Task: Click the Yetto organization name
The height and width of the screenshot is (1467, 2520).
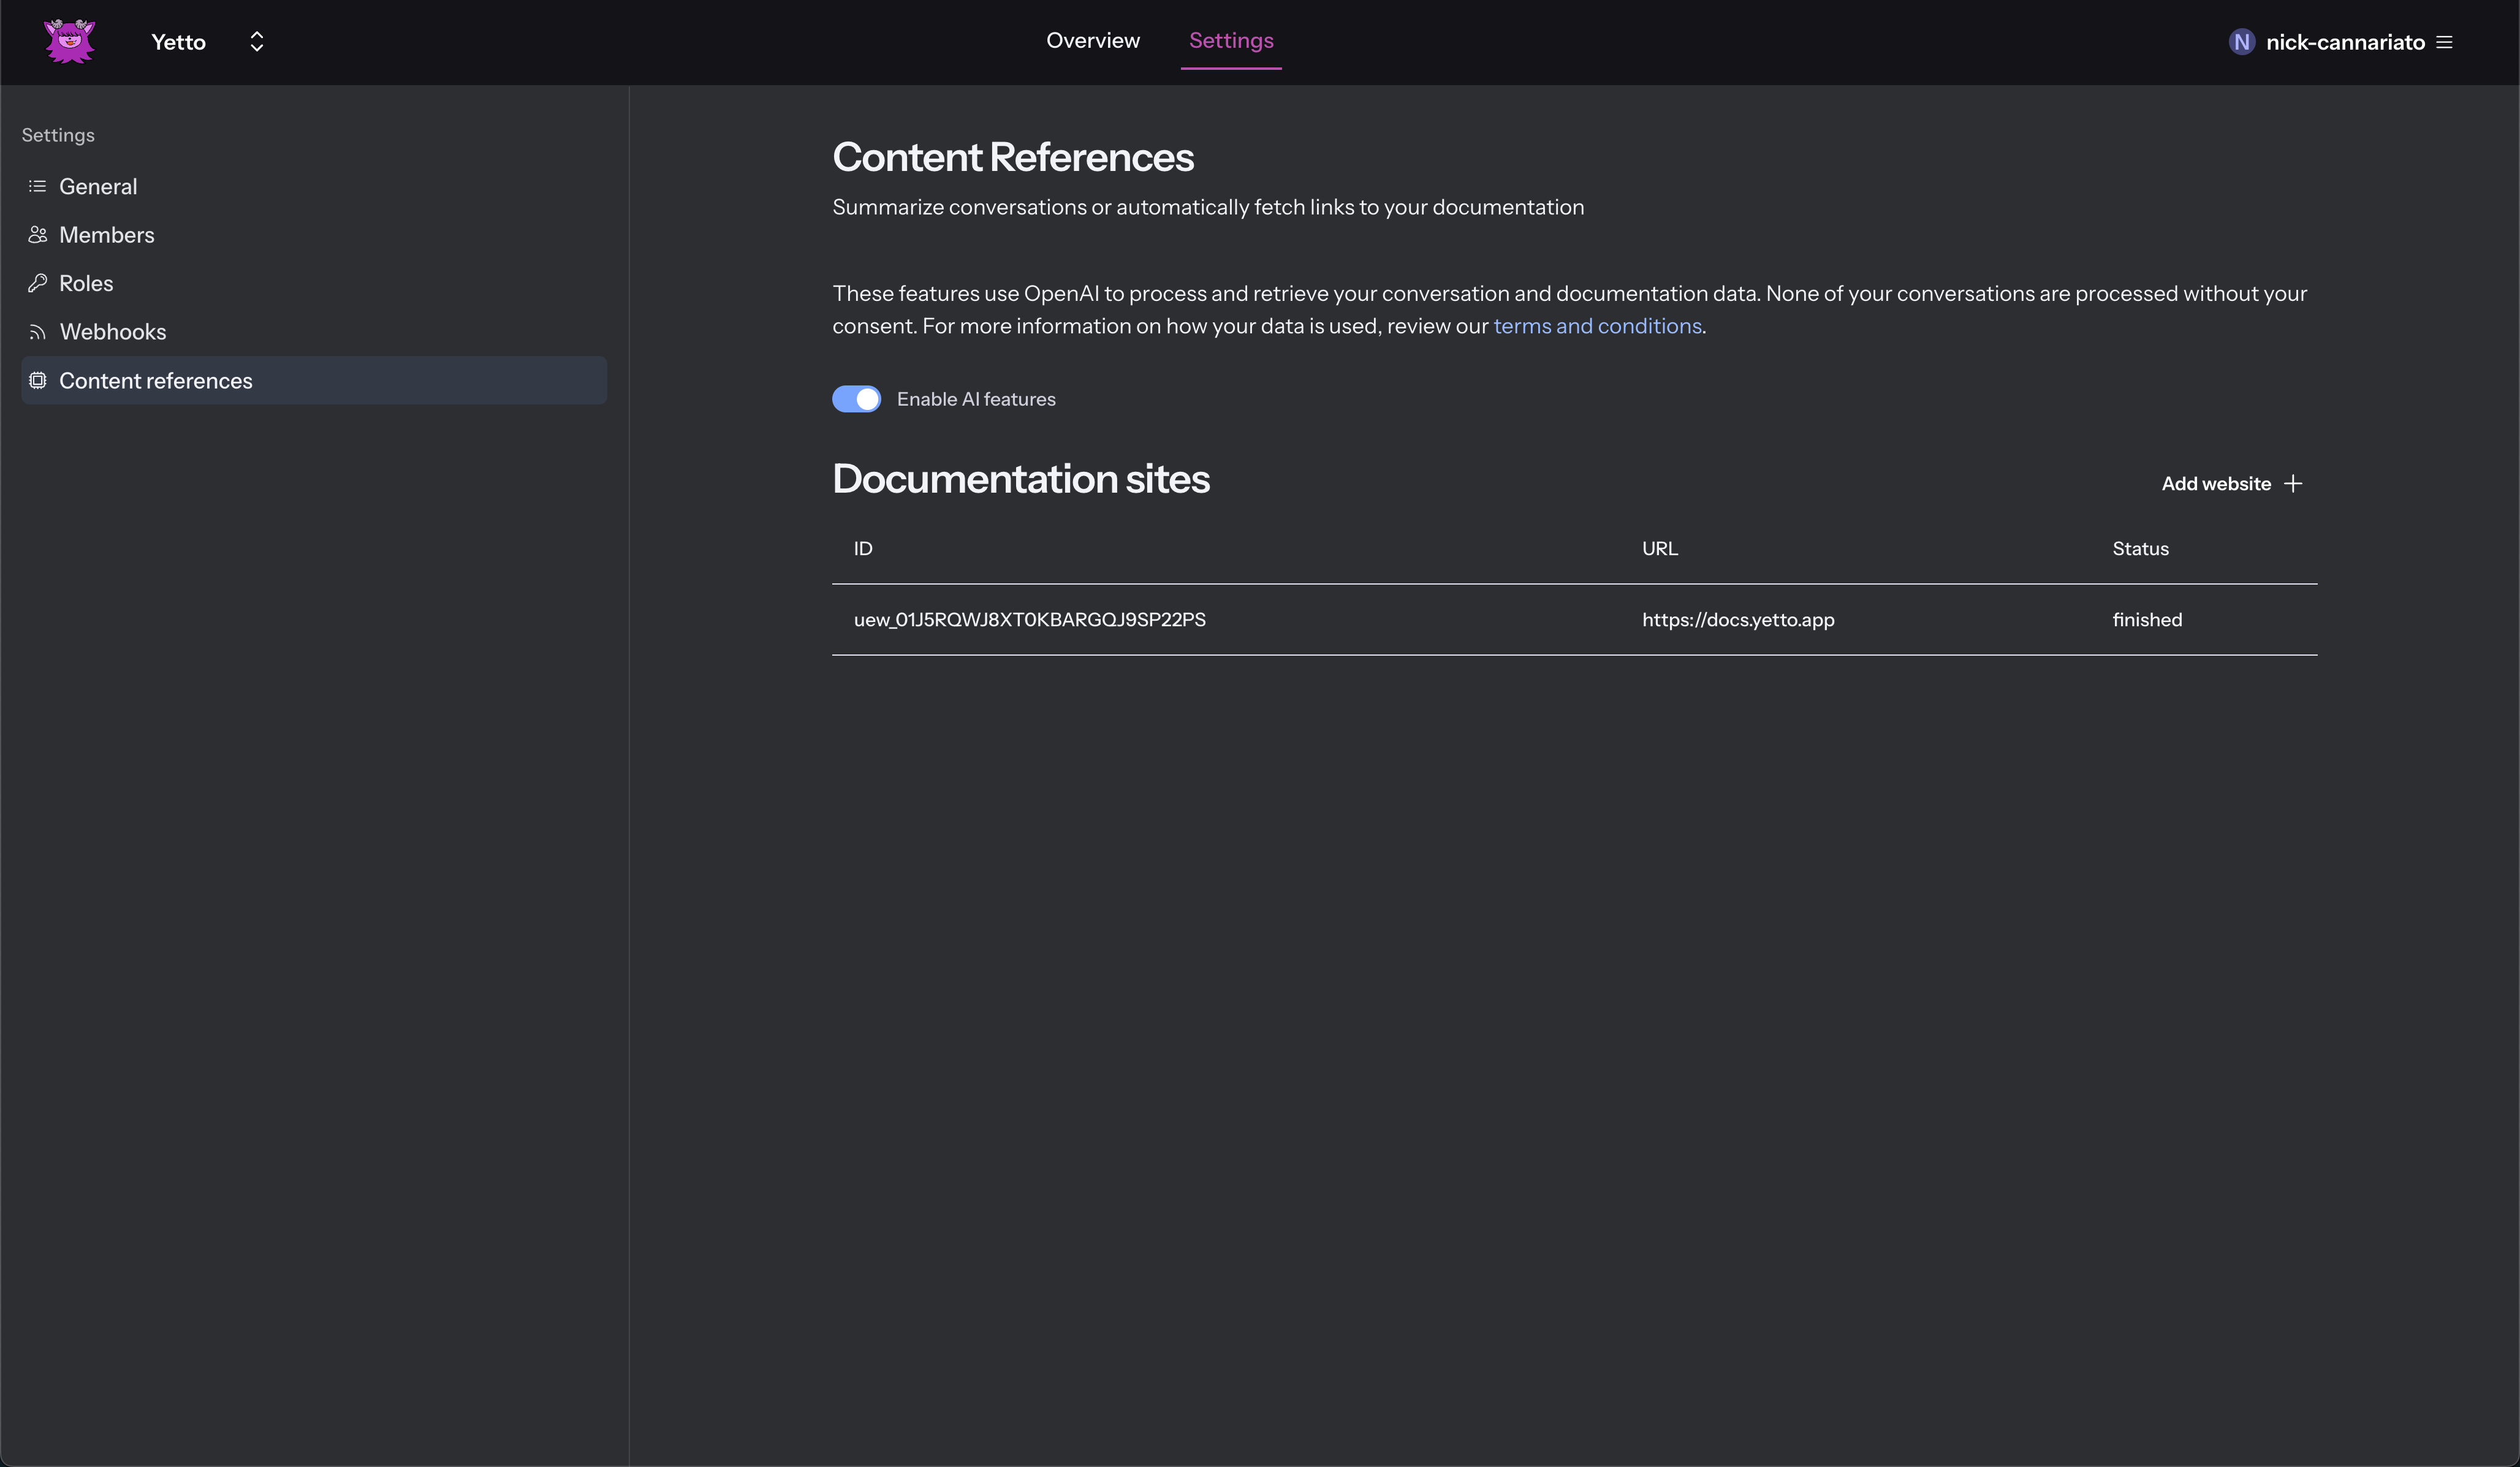Action: click(178, 42)
